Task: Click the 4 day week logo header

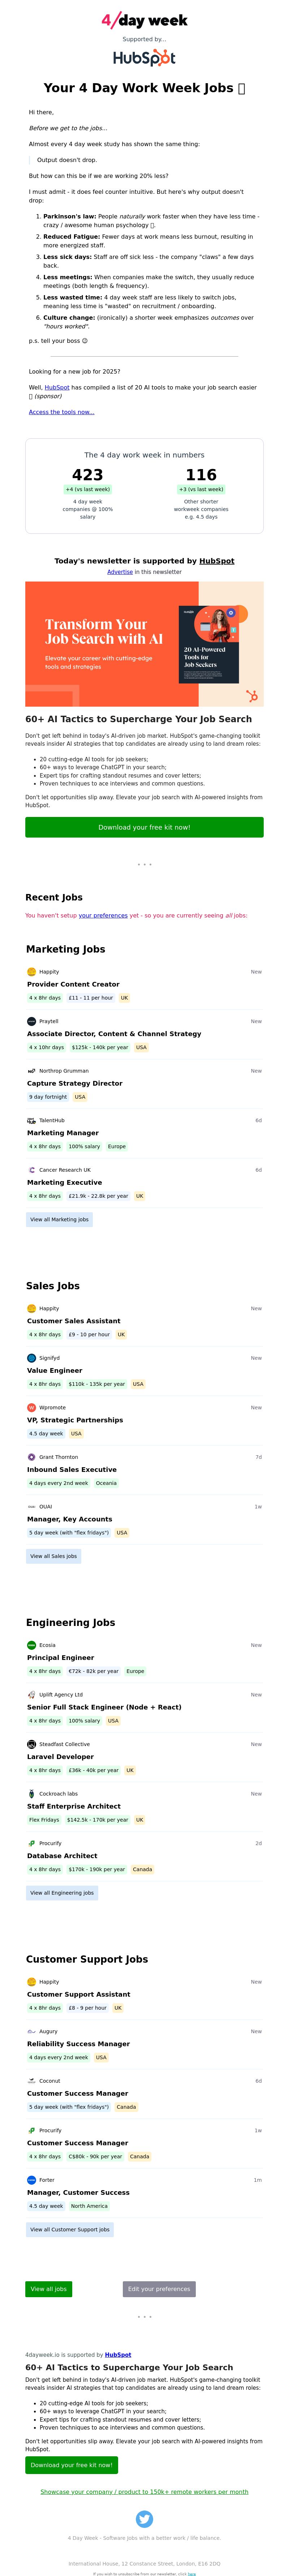Action: (x=144, y=20)
